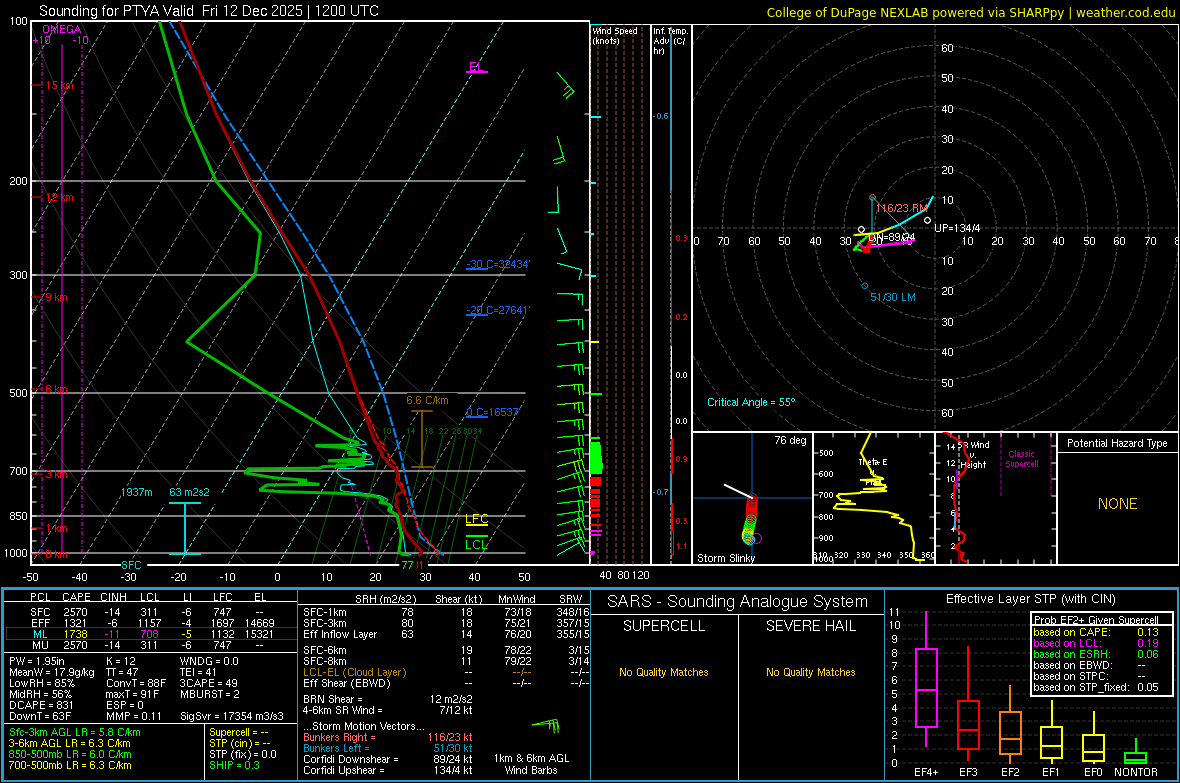Image resolution: width=1180 pixels, height=783 pixels.
Task: Click the BRN Shear = row label
Action: coord(333,699)
